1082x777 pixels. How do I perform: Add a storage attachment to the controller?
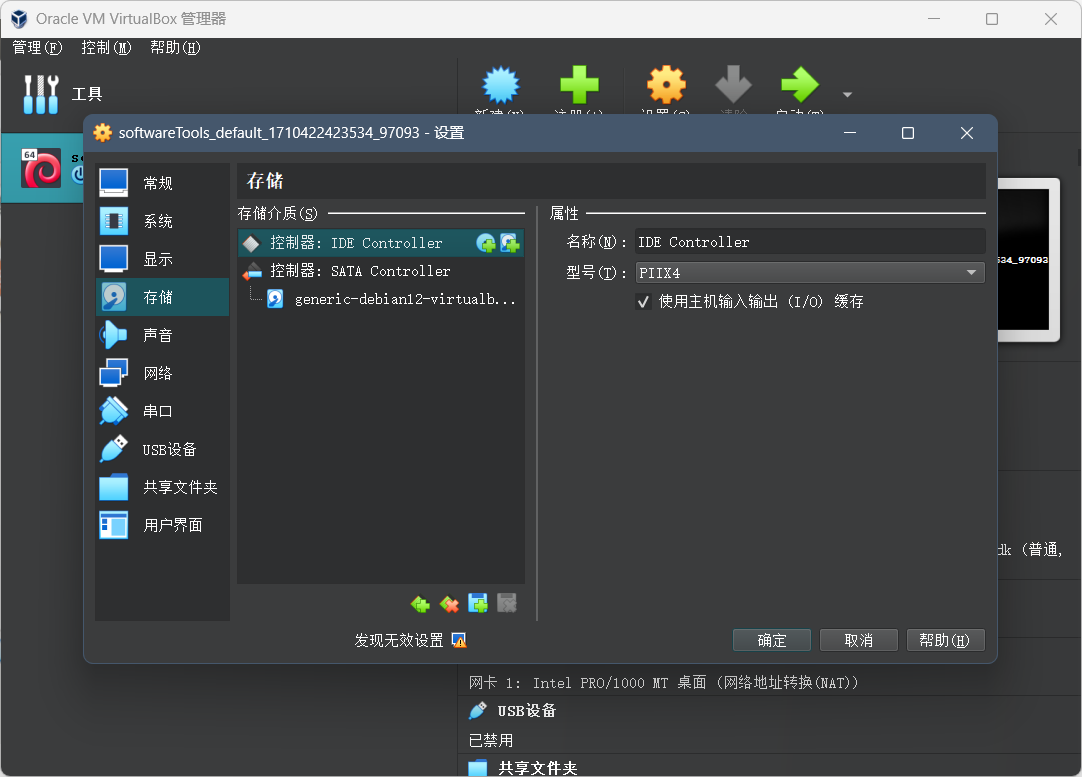point(477,603)
